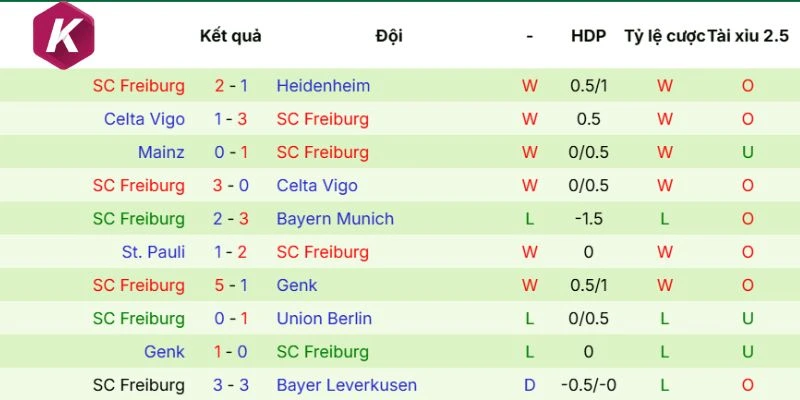Click the 0.5 handicap in Celta Vigo row
The width and height of the screenshot is (800, 400).
(588, 119)
